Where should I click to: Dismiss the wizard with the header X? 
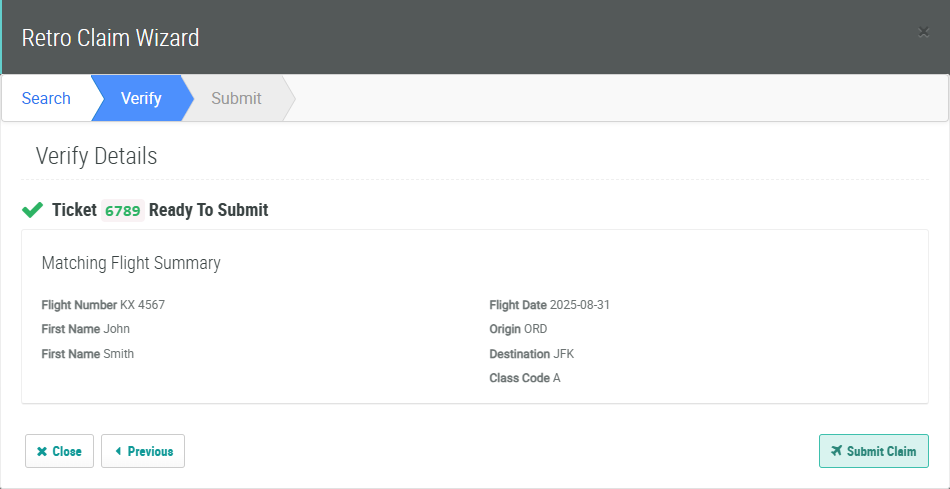[x=923, y=32]
